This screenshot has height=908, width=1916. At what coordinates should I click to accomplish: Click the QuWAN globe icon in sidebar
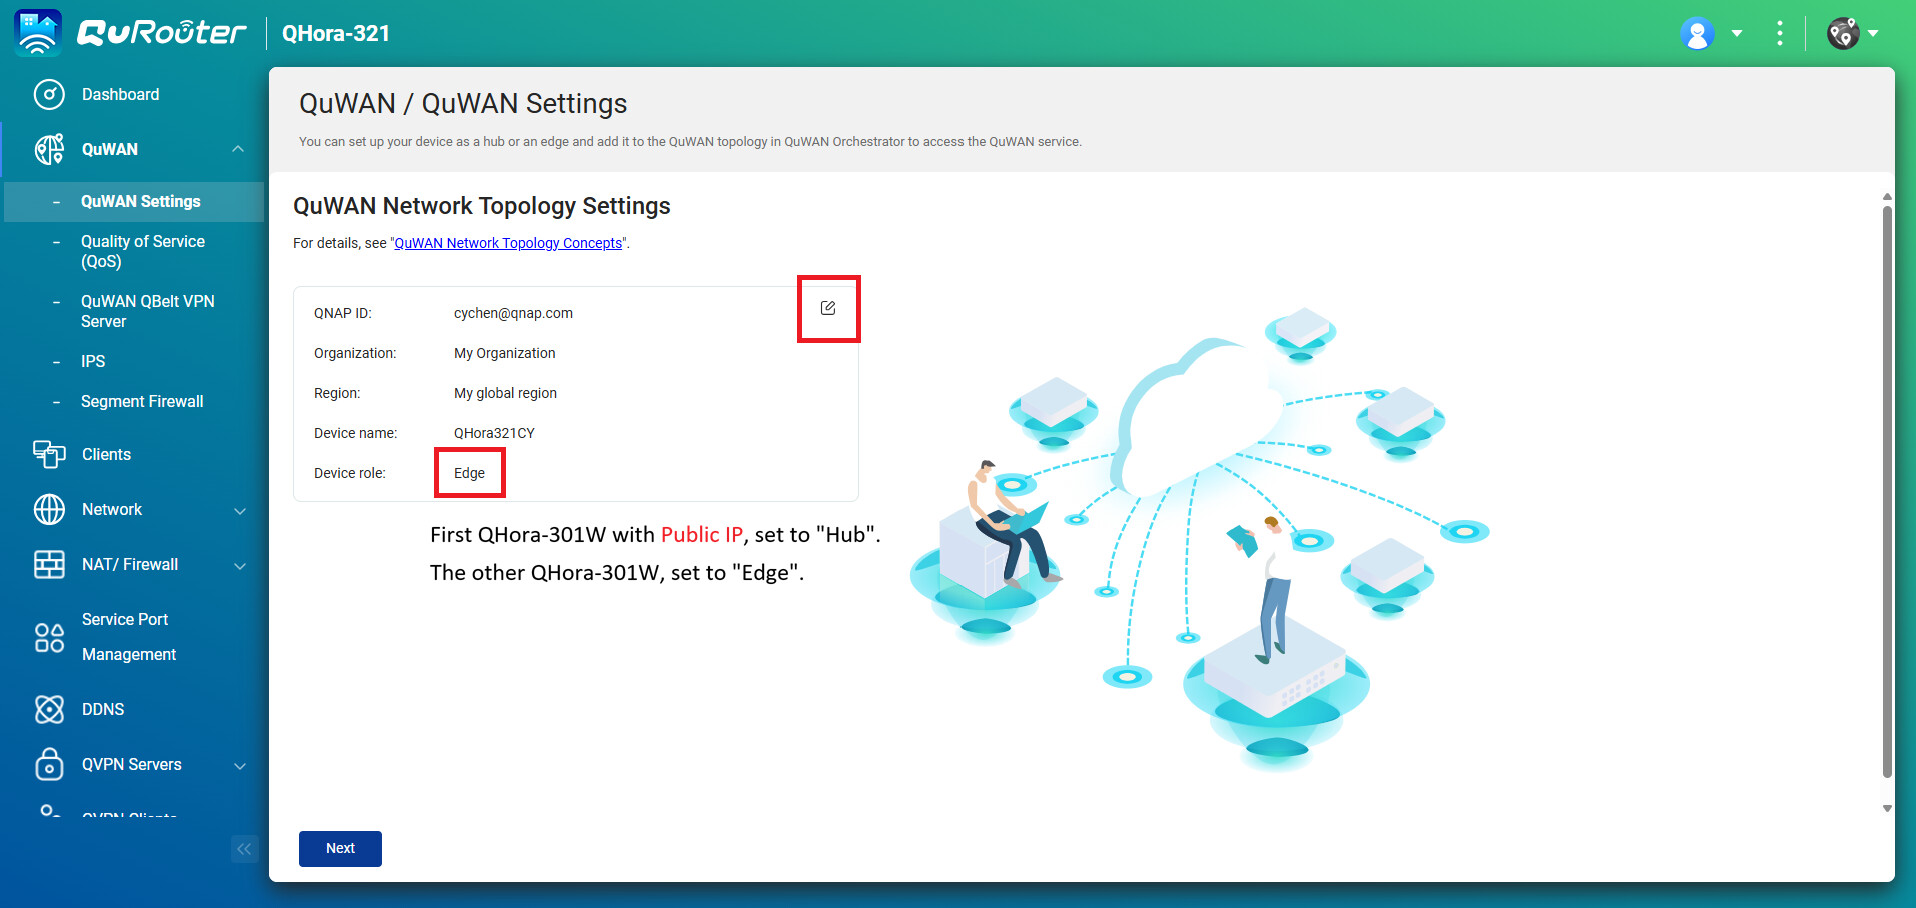49,149
